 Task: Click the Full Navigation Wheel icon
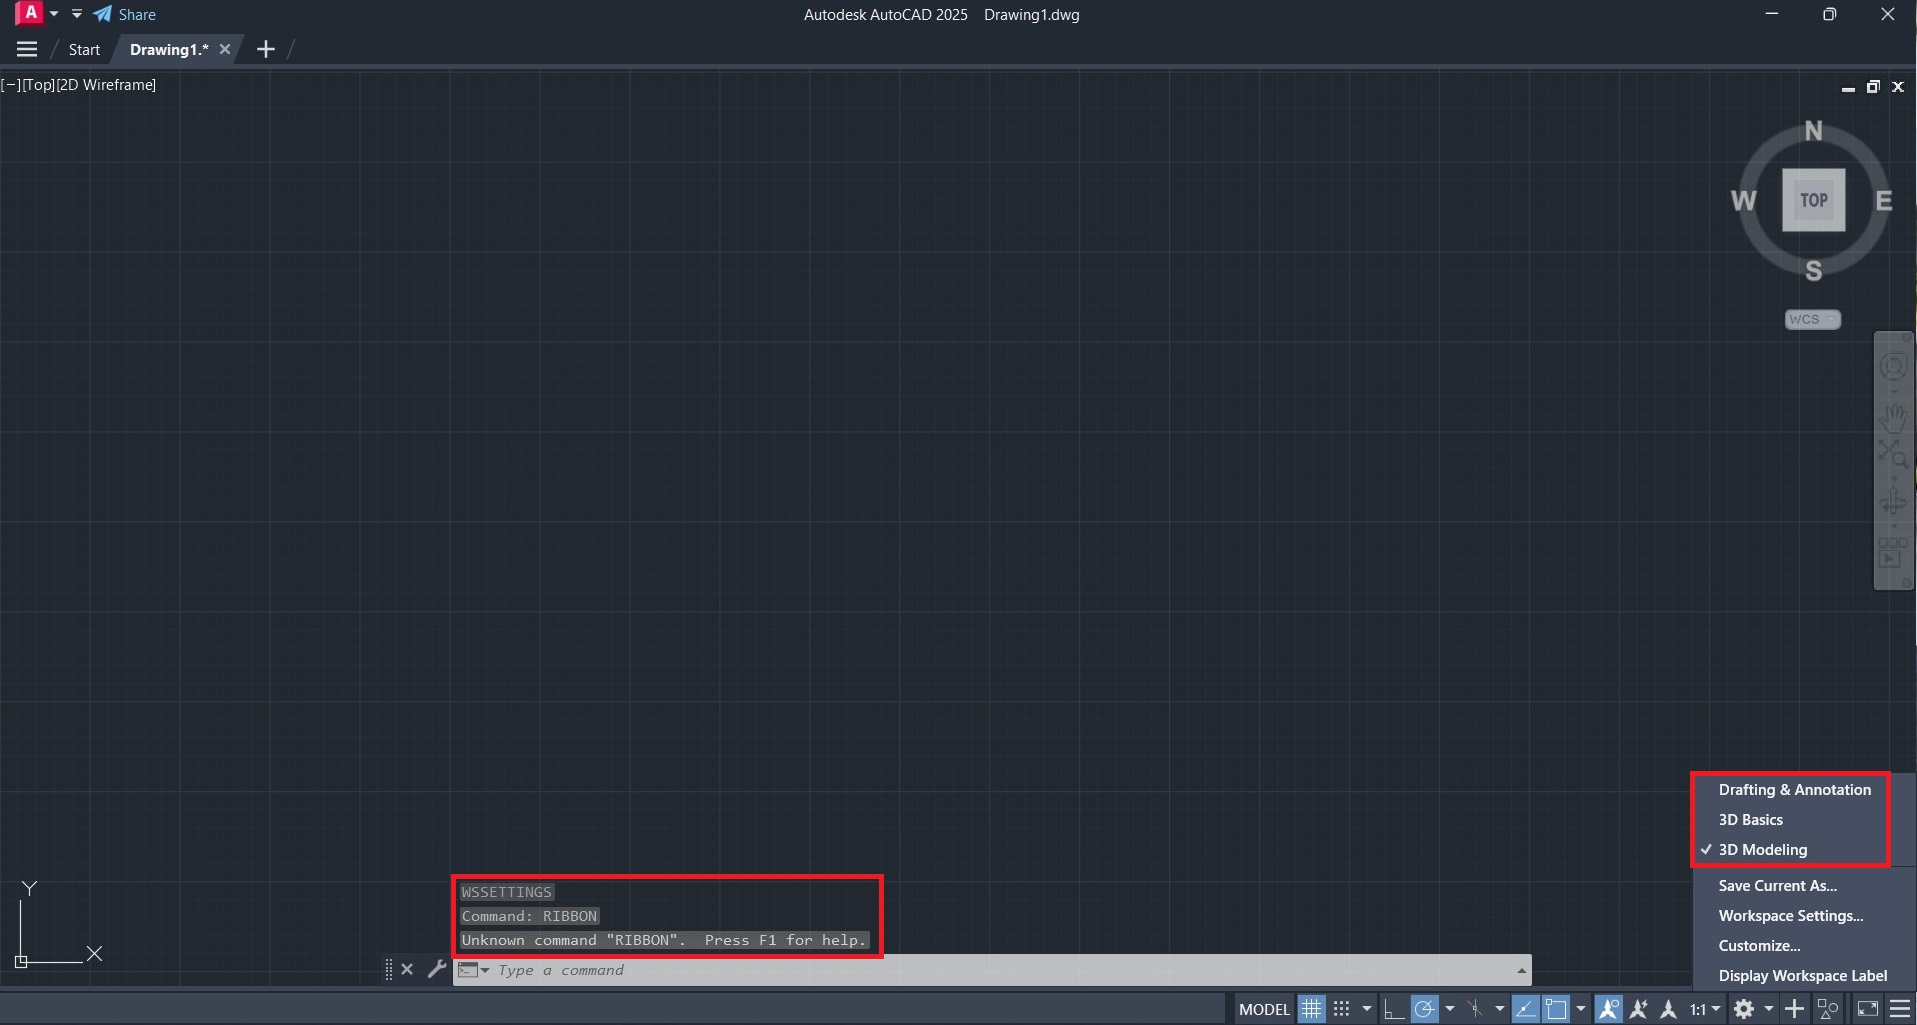[1893, 366]
